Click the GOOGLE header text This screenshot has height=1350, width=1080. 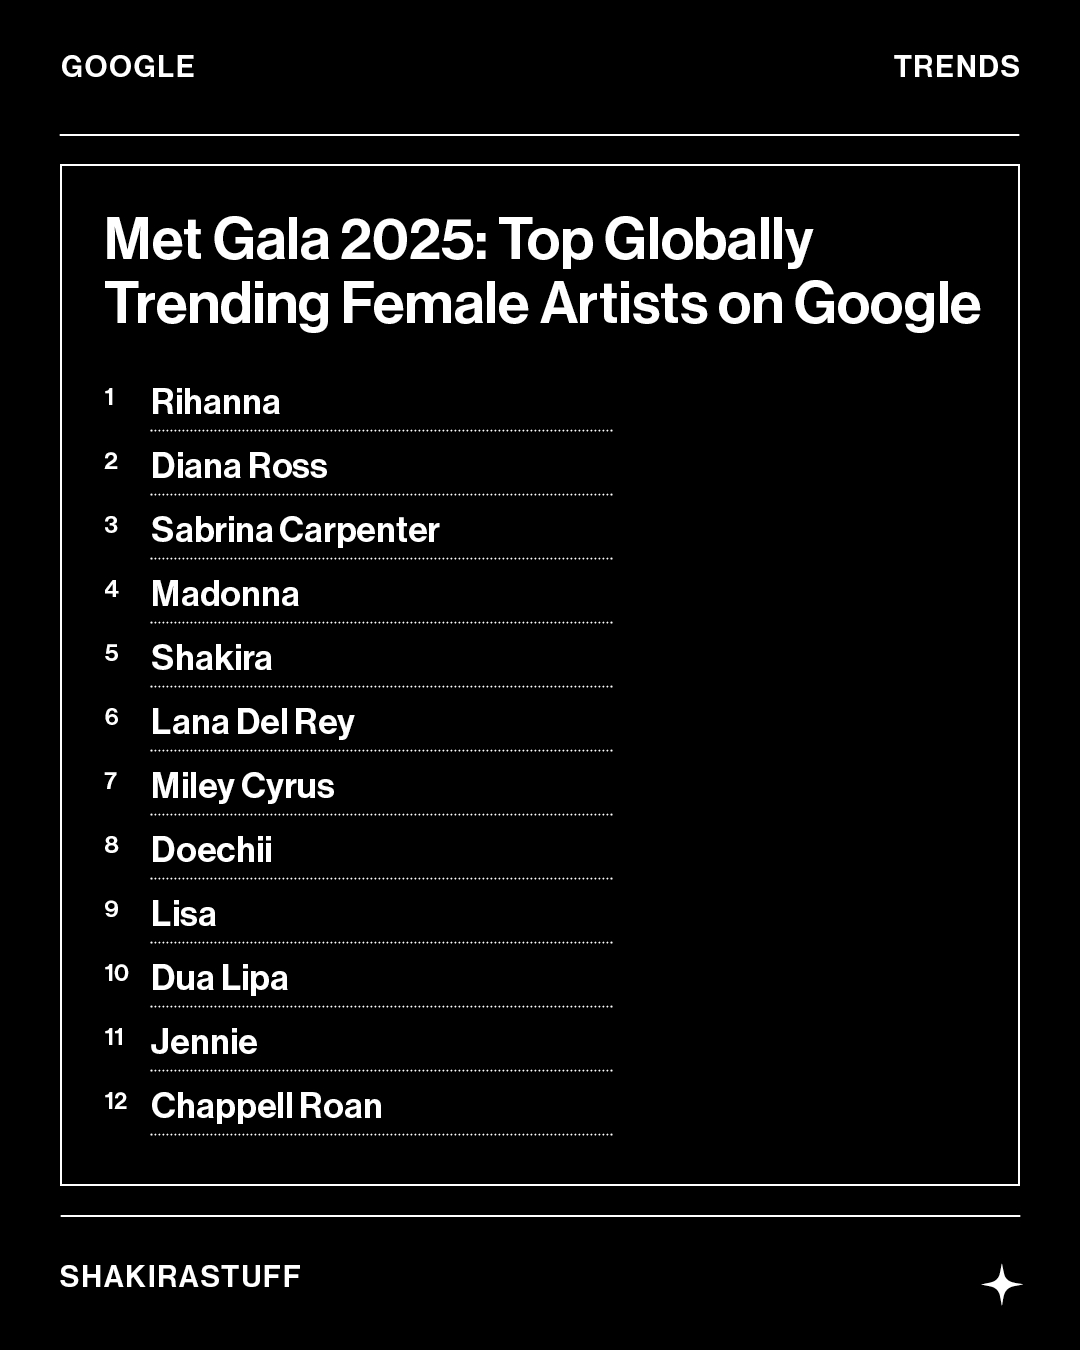click(x=128, y=67)
